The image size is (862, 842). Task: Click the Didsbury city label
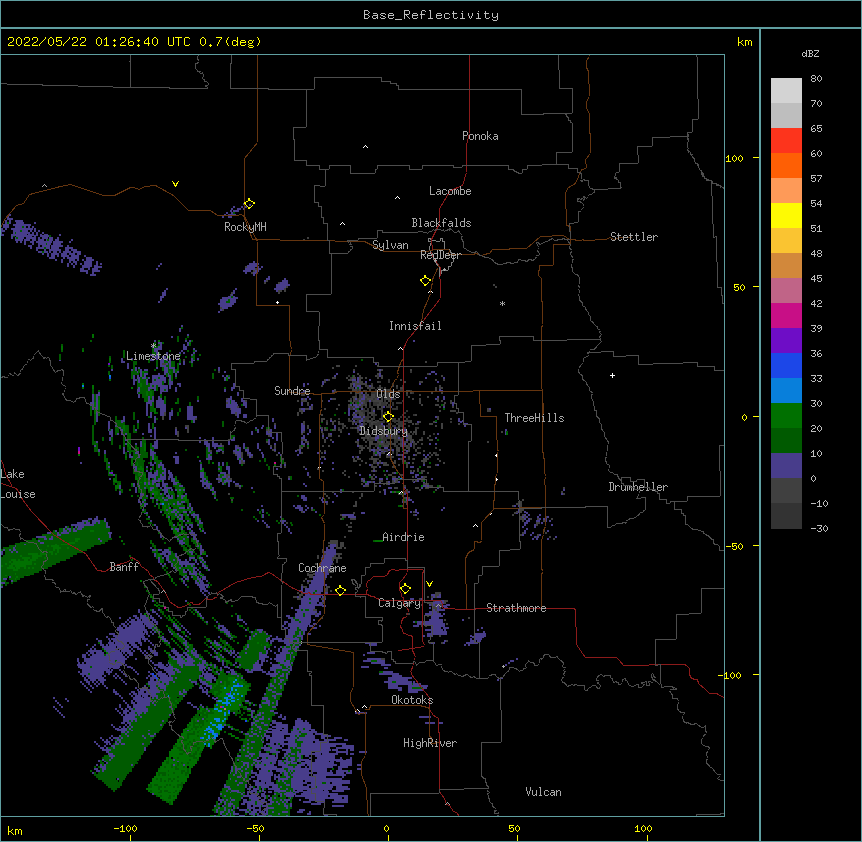(383, 431)
